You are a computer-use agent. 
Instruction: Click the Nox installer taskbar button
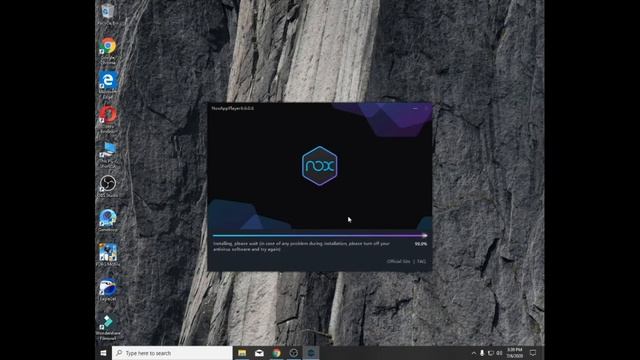coord(311,353)
